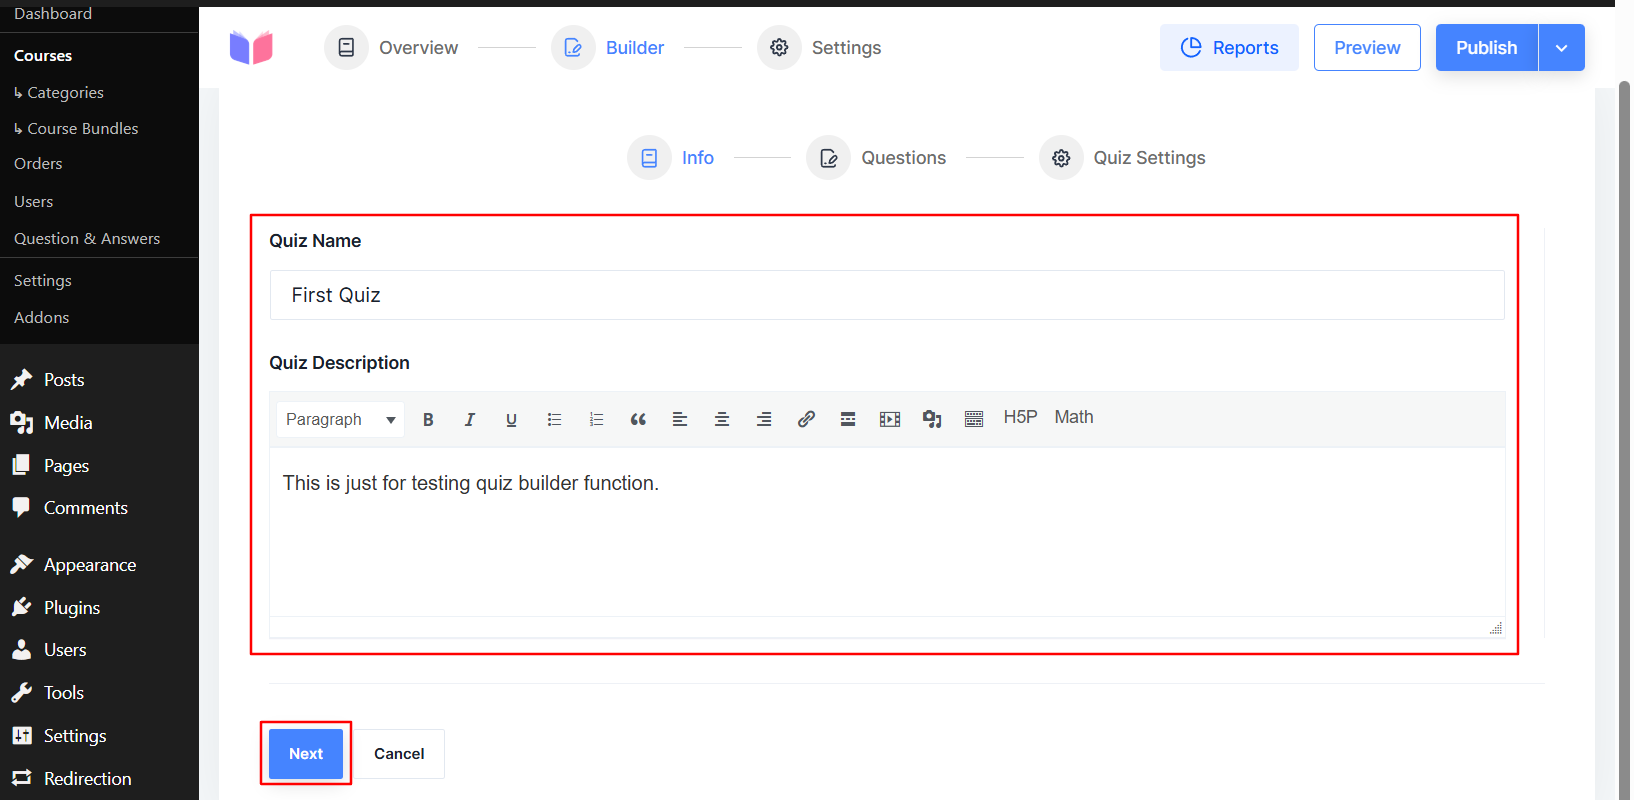Open Addons in sidebar
The image size is (1634, 800).
click(41, 318)
